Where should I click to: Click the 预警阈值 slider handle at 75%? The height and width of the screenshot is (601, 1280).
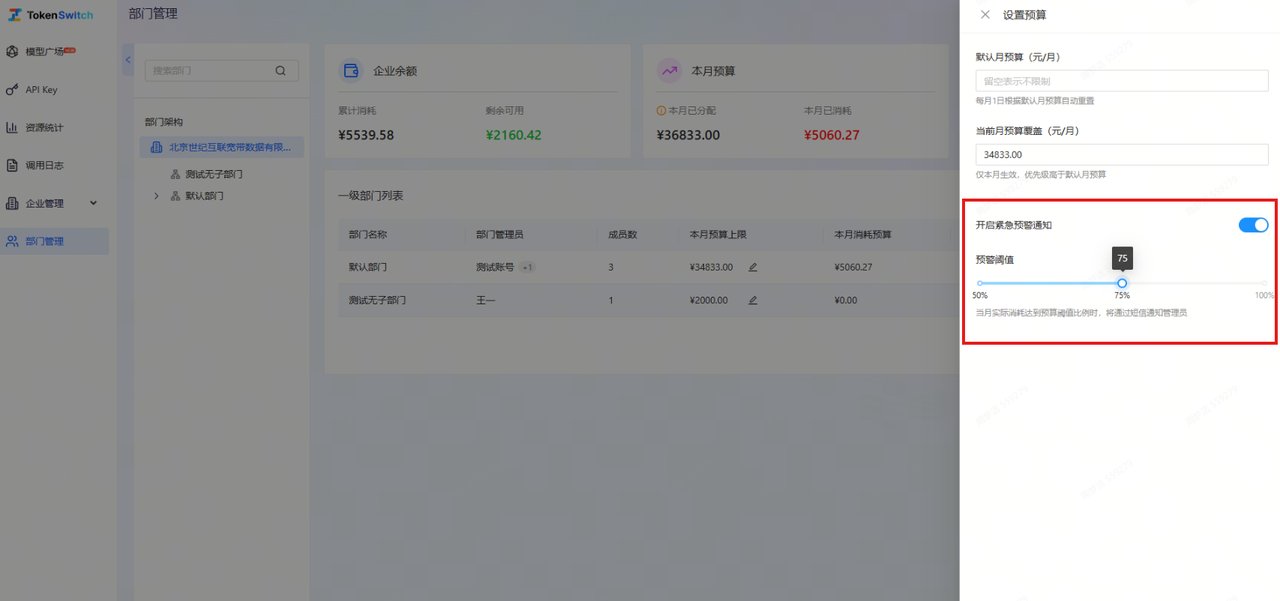pyautogui.click(x=1122, y=283)
